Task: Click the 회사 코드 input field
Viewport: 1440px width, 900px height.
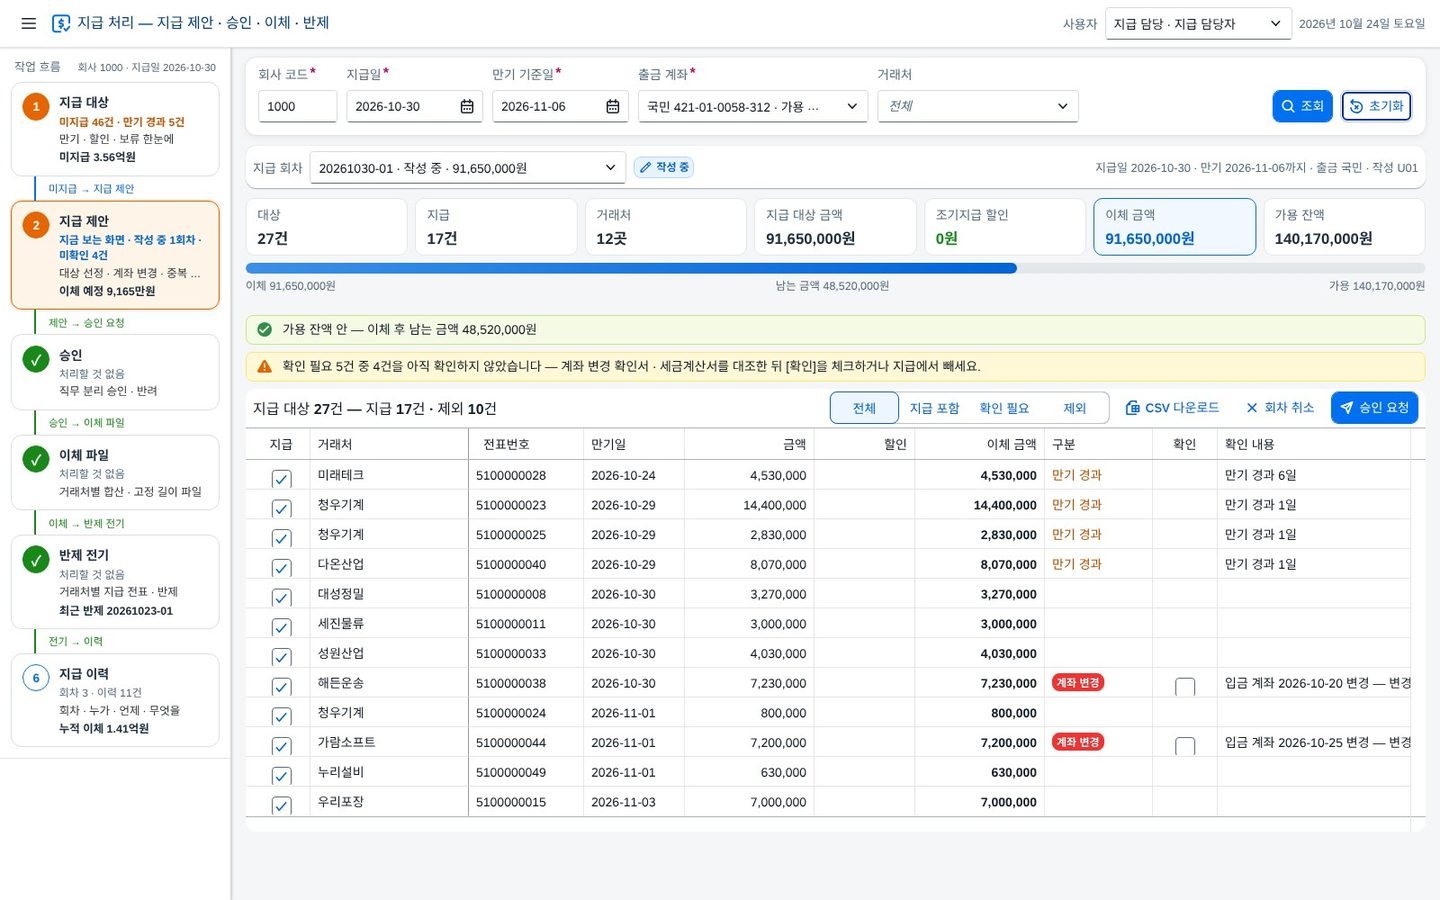Action: coord(297,106)
